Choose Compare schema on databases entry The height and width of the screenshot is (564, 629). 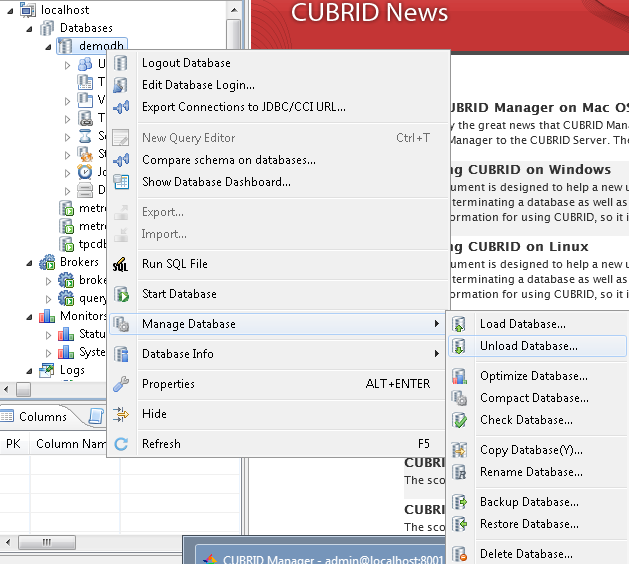279,160
